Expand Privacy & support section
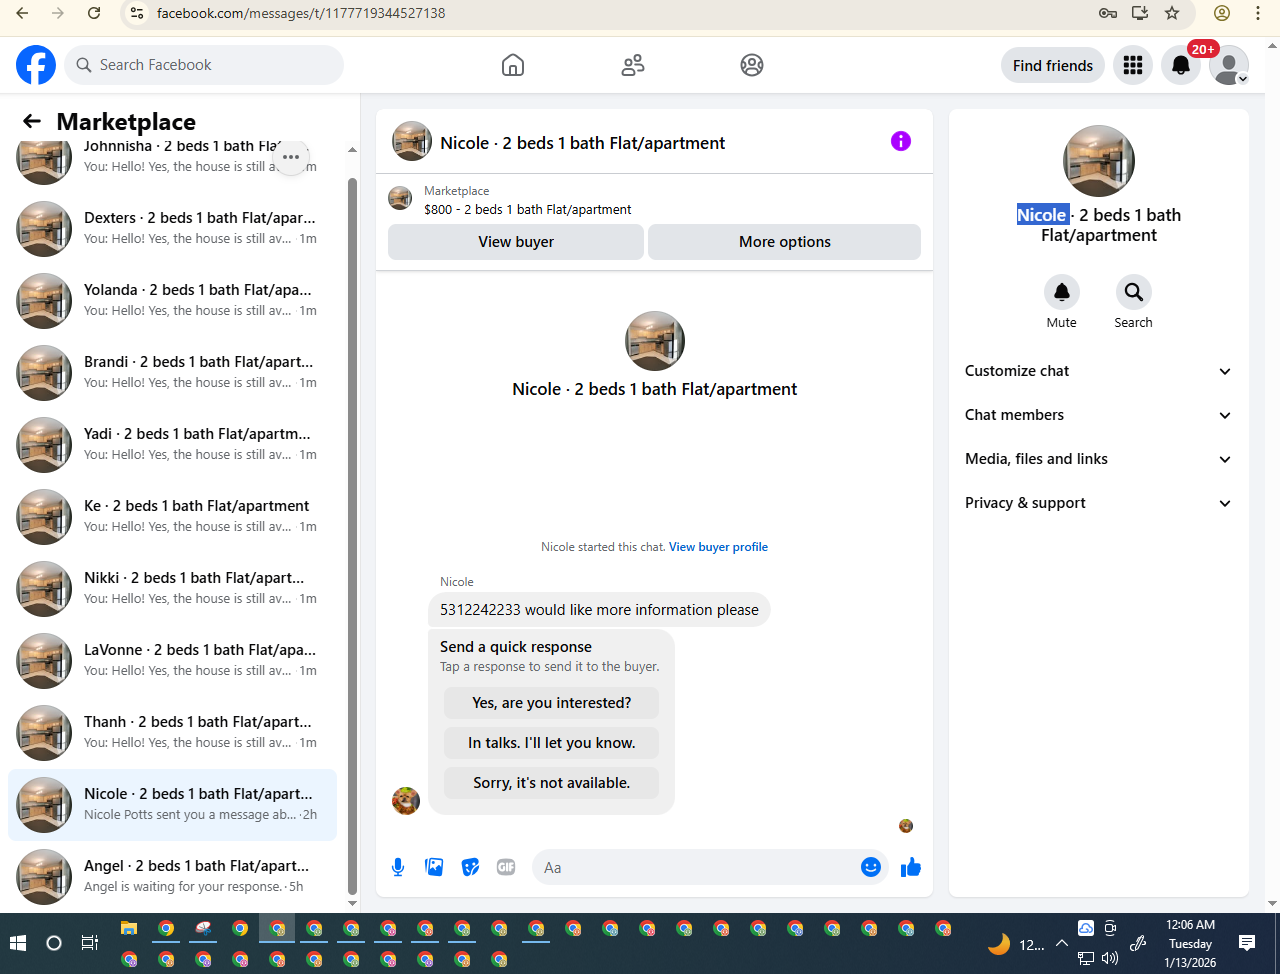 pyautogui.click(x=1099, y=503)
